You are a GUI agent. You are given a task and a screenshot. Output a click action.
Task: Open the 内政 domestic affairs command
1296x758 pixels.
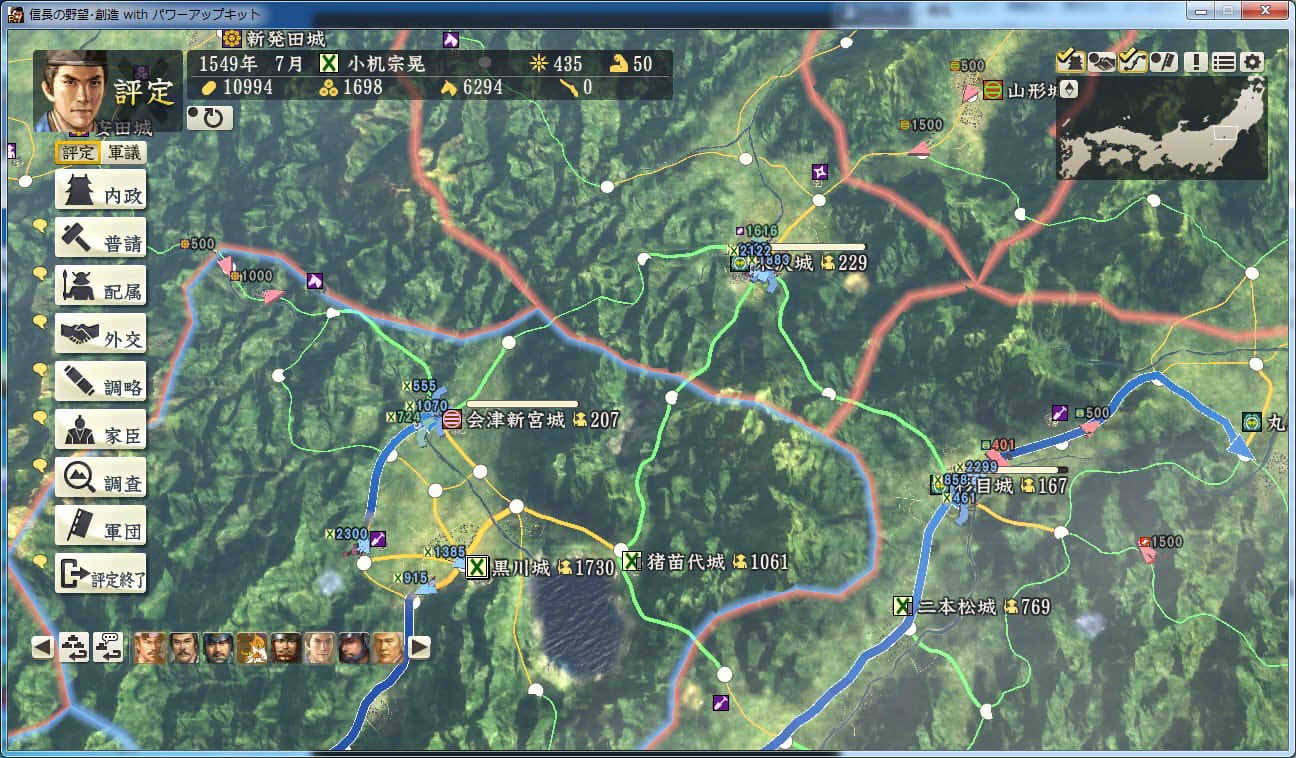tap(100, 191)
